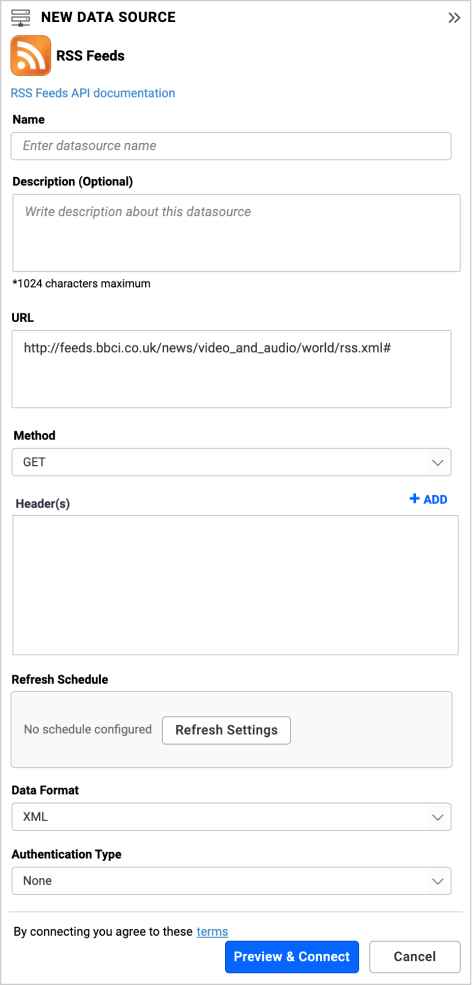The image size is (472, 985).
Task: Cancel the new data source
Action: (x=414, y=957)
